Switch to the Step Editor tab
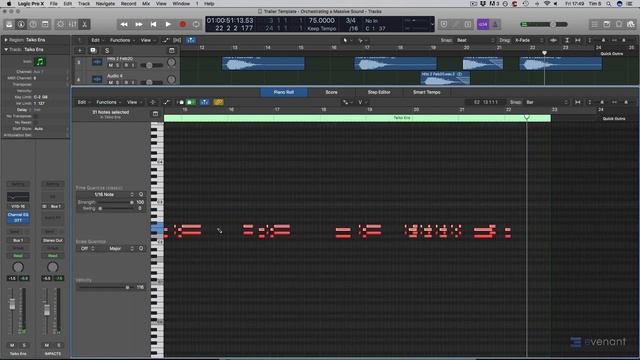The image size is (640, 360). click(x=379, y=92)
